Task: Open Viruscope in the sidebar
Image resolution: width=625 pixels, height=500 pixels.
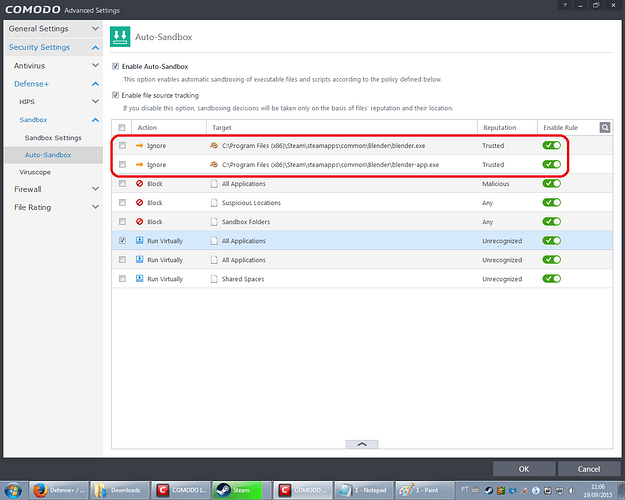Action: (x=35, y=172)
